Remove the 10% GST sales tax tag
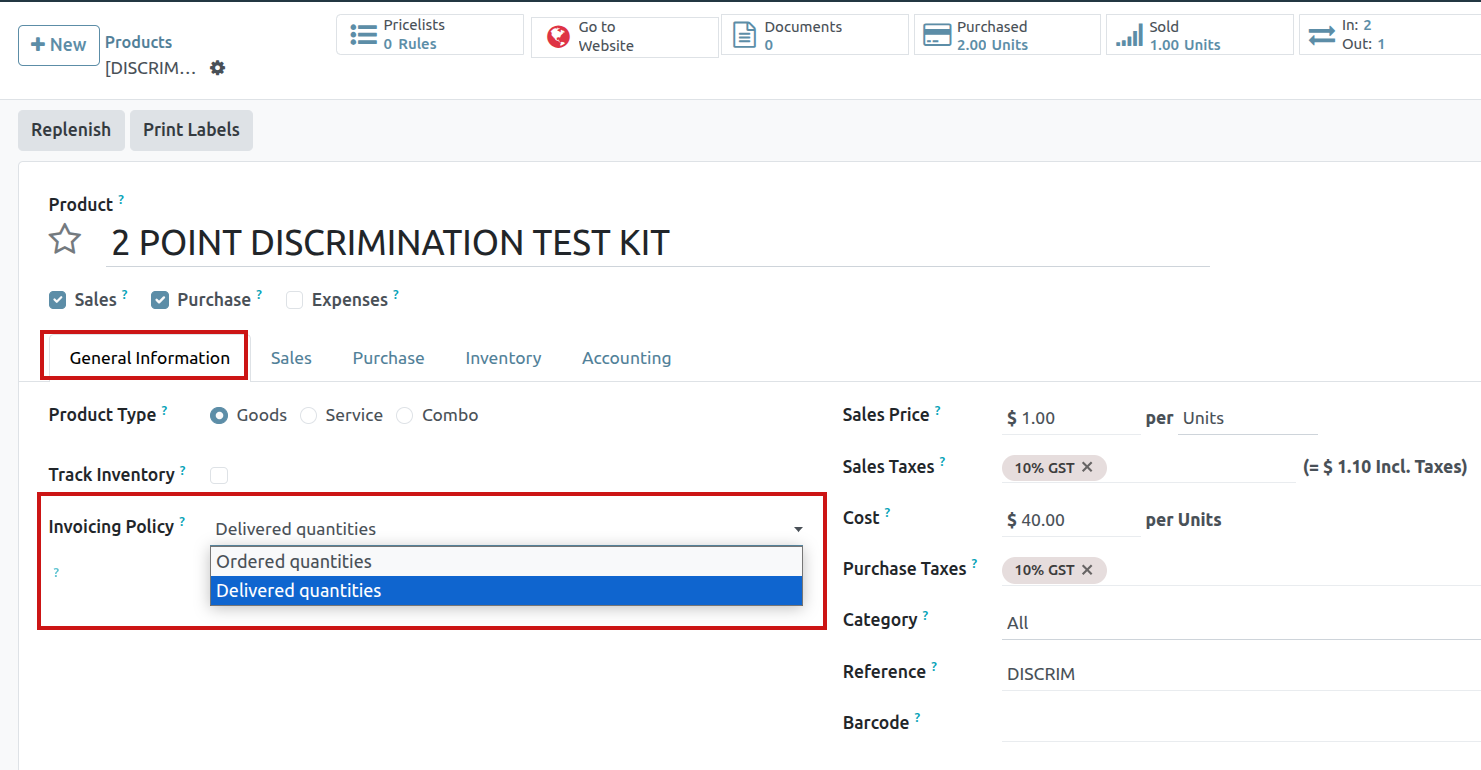Screen dimensions: 1481x770 coord(1087,467)
